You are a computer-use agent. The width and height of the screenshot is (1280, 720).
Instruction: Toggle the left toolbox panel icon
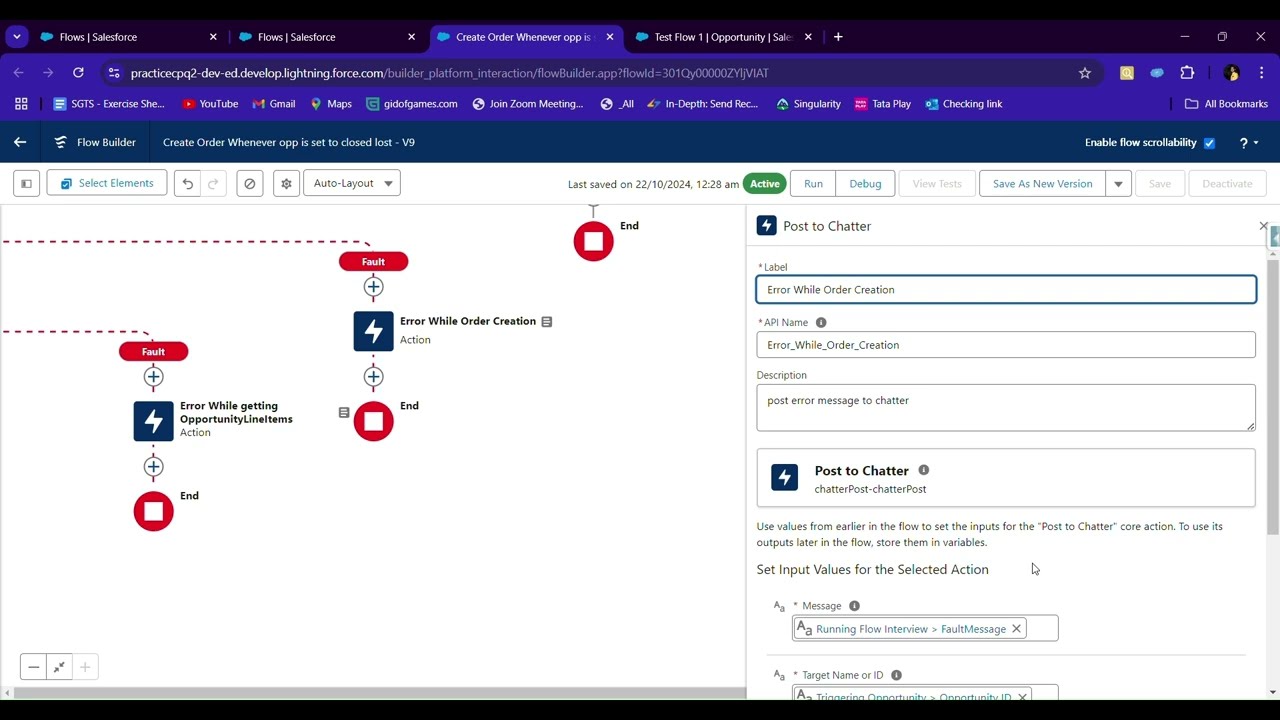pyautogui.click(x=27, y=183)
